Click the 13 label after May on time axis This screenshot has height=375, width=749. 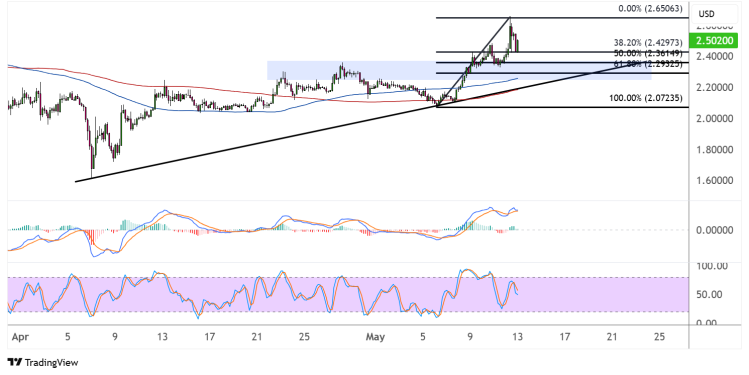click(517, 337)
